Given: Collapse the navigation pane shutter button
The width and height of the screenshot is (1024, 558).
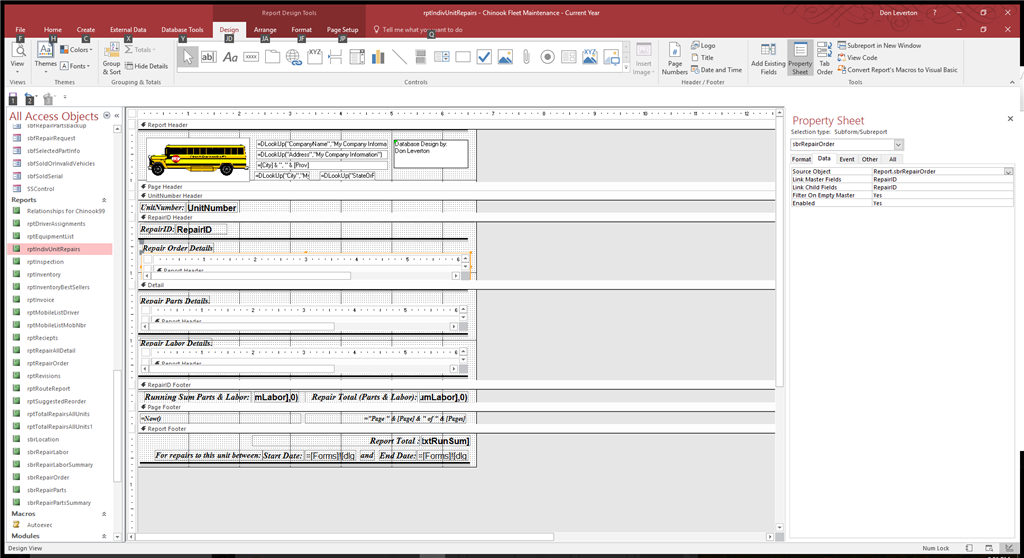Looking at the screenshot, I should pyautogui.click(x=117, y=116).
